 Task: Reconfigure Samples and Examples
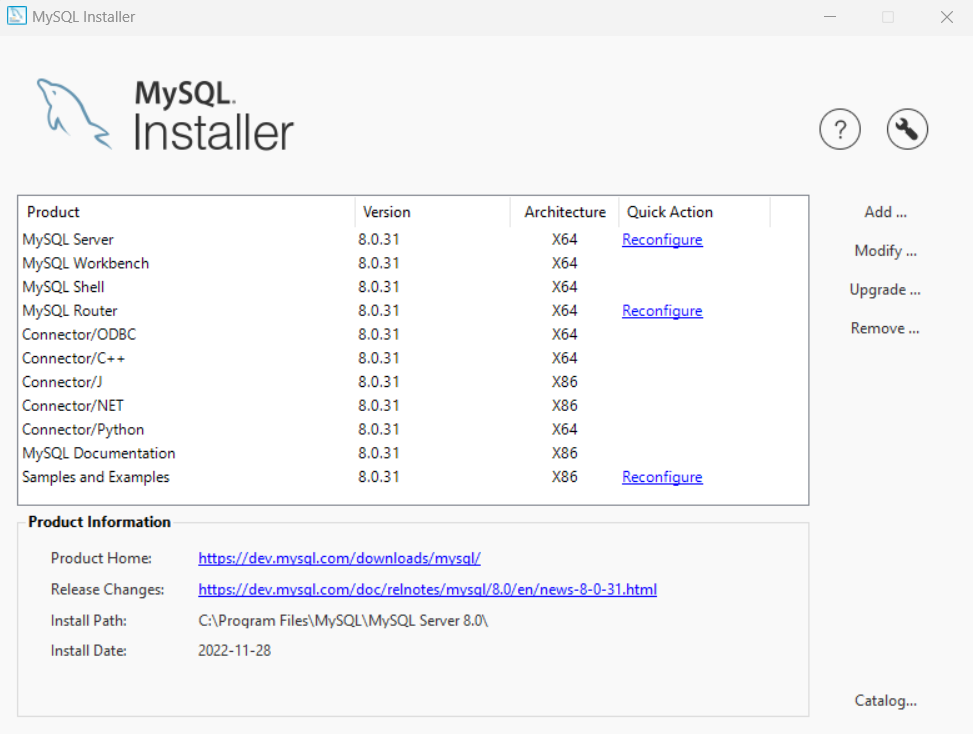[662, 477]
